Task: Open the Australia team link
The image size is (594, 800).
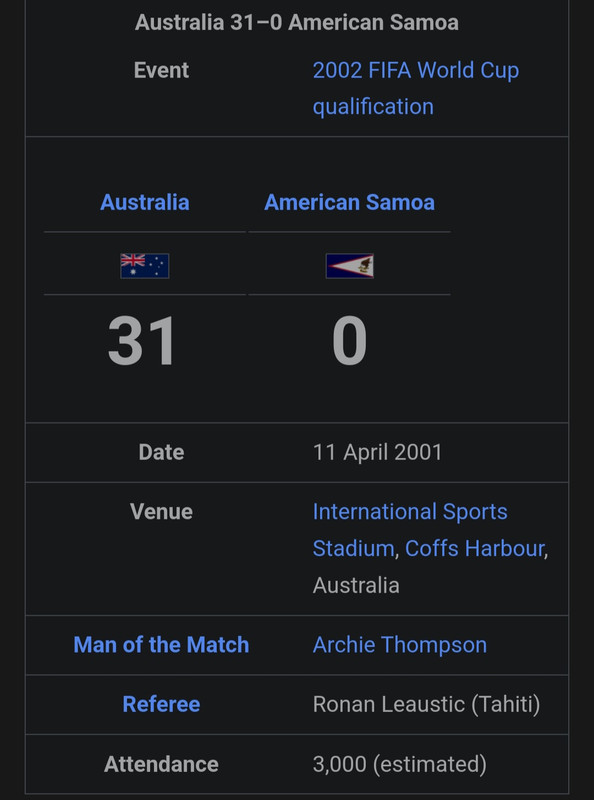Action: pyautogui.click(x=144, y=203)
